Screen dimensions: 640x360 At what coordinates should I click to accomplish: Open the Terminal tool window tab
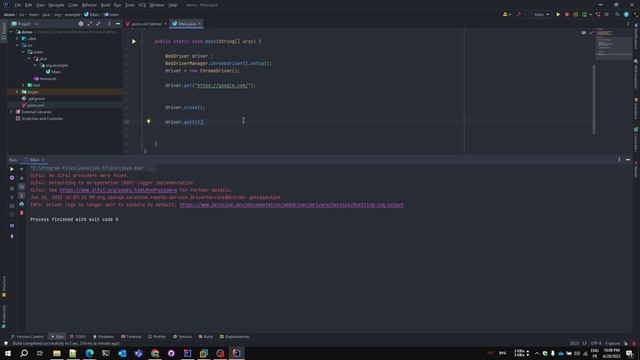[131, 337]
